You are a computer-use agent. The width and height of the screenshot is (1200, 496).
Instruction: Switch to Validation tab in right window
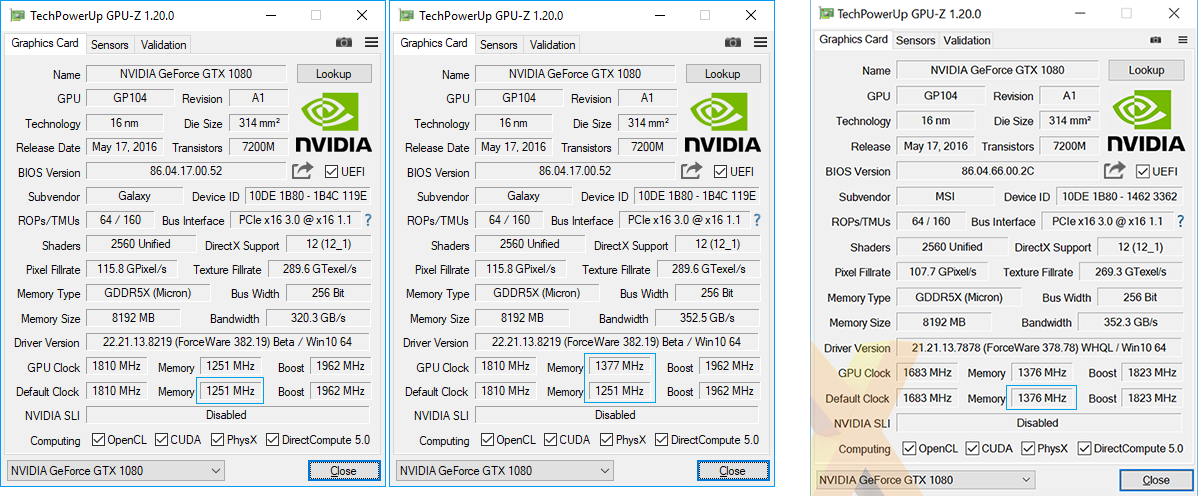click(967, 40)
